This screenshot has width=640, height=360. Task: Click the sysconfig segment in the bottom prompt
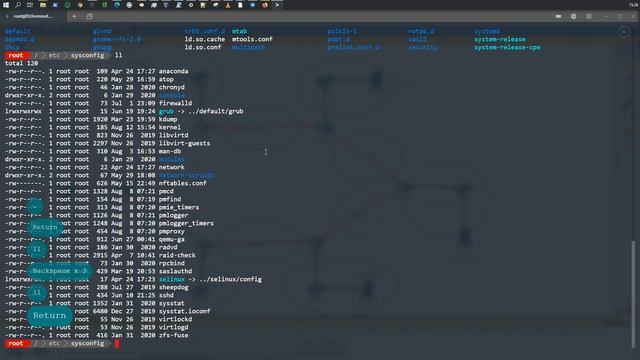[87, 343]
